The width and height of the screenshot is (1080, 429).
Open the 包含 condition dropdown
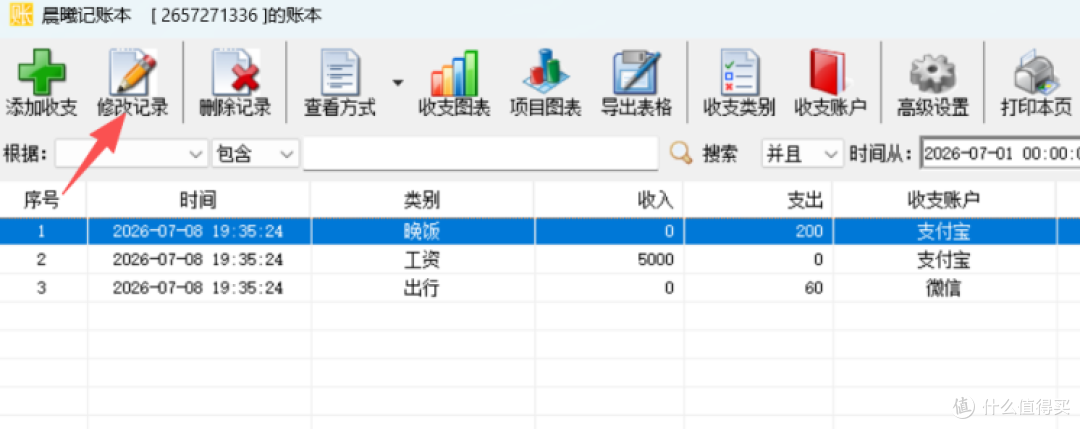[256, 153]
